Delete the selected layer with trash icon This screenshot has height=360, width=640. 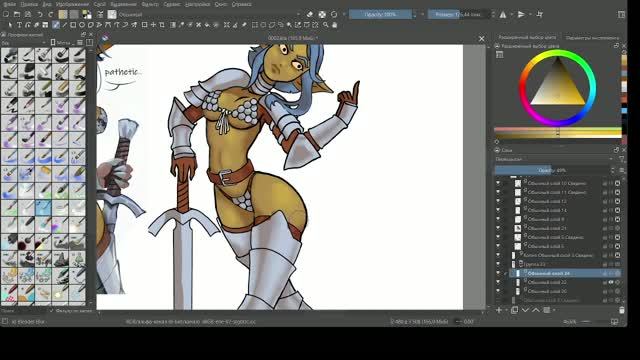coord(621,310)
